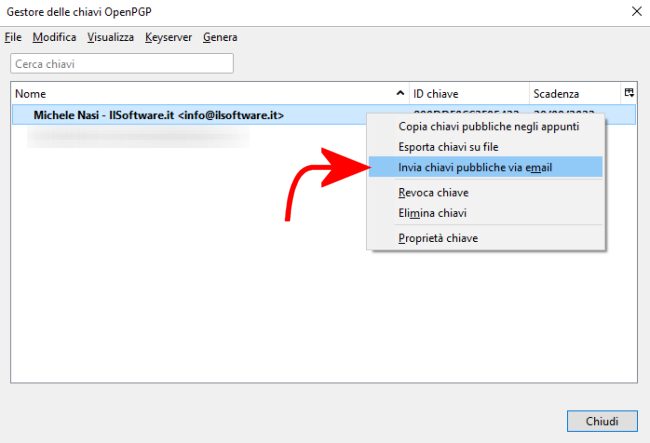Viewport: 650px width, 443px height.
Task: Open the Modifica menu
Action: tap(54, 37)
